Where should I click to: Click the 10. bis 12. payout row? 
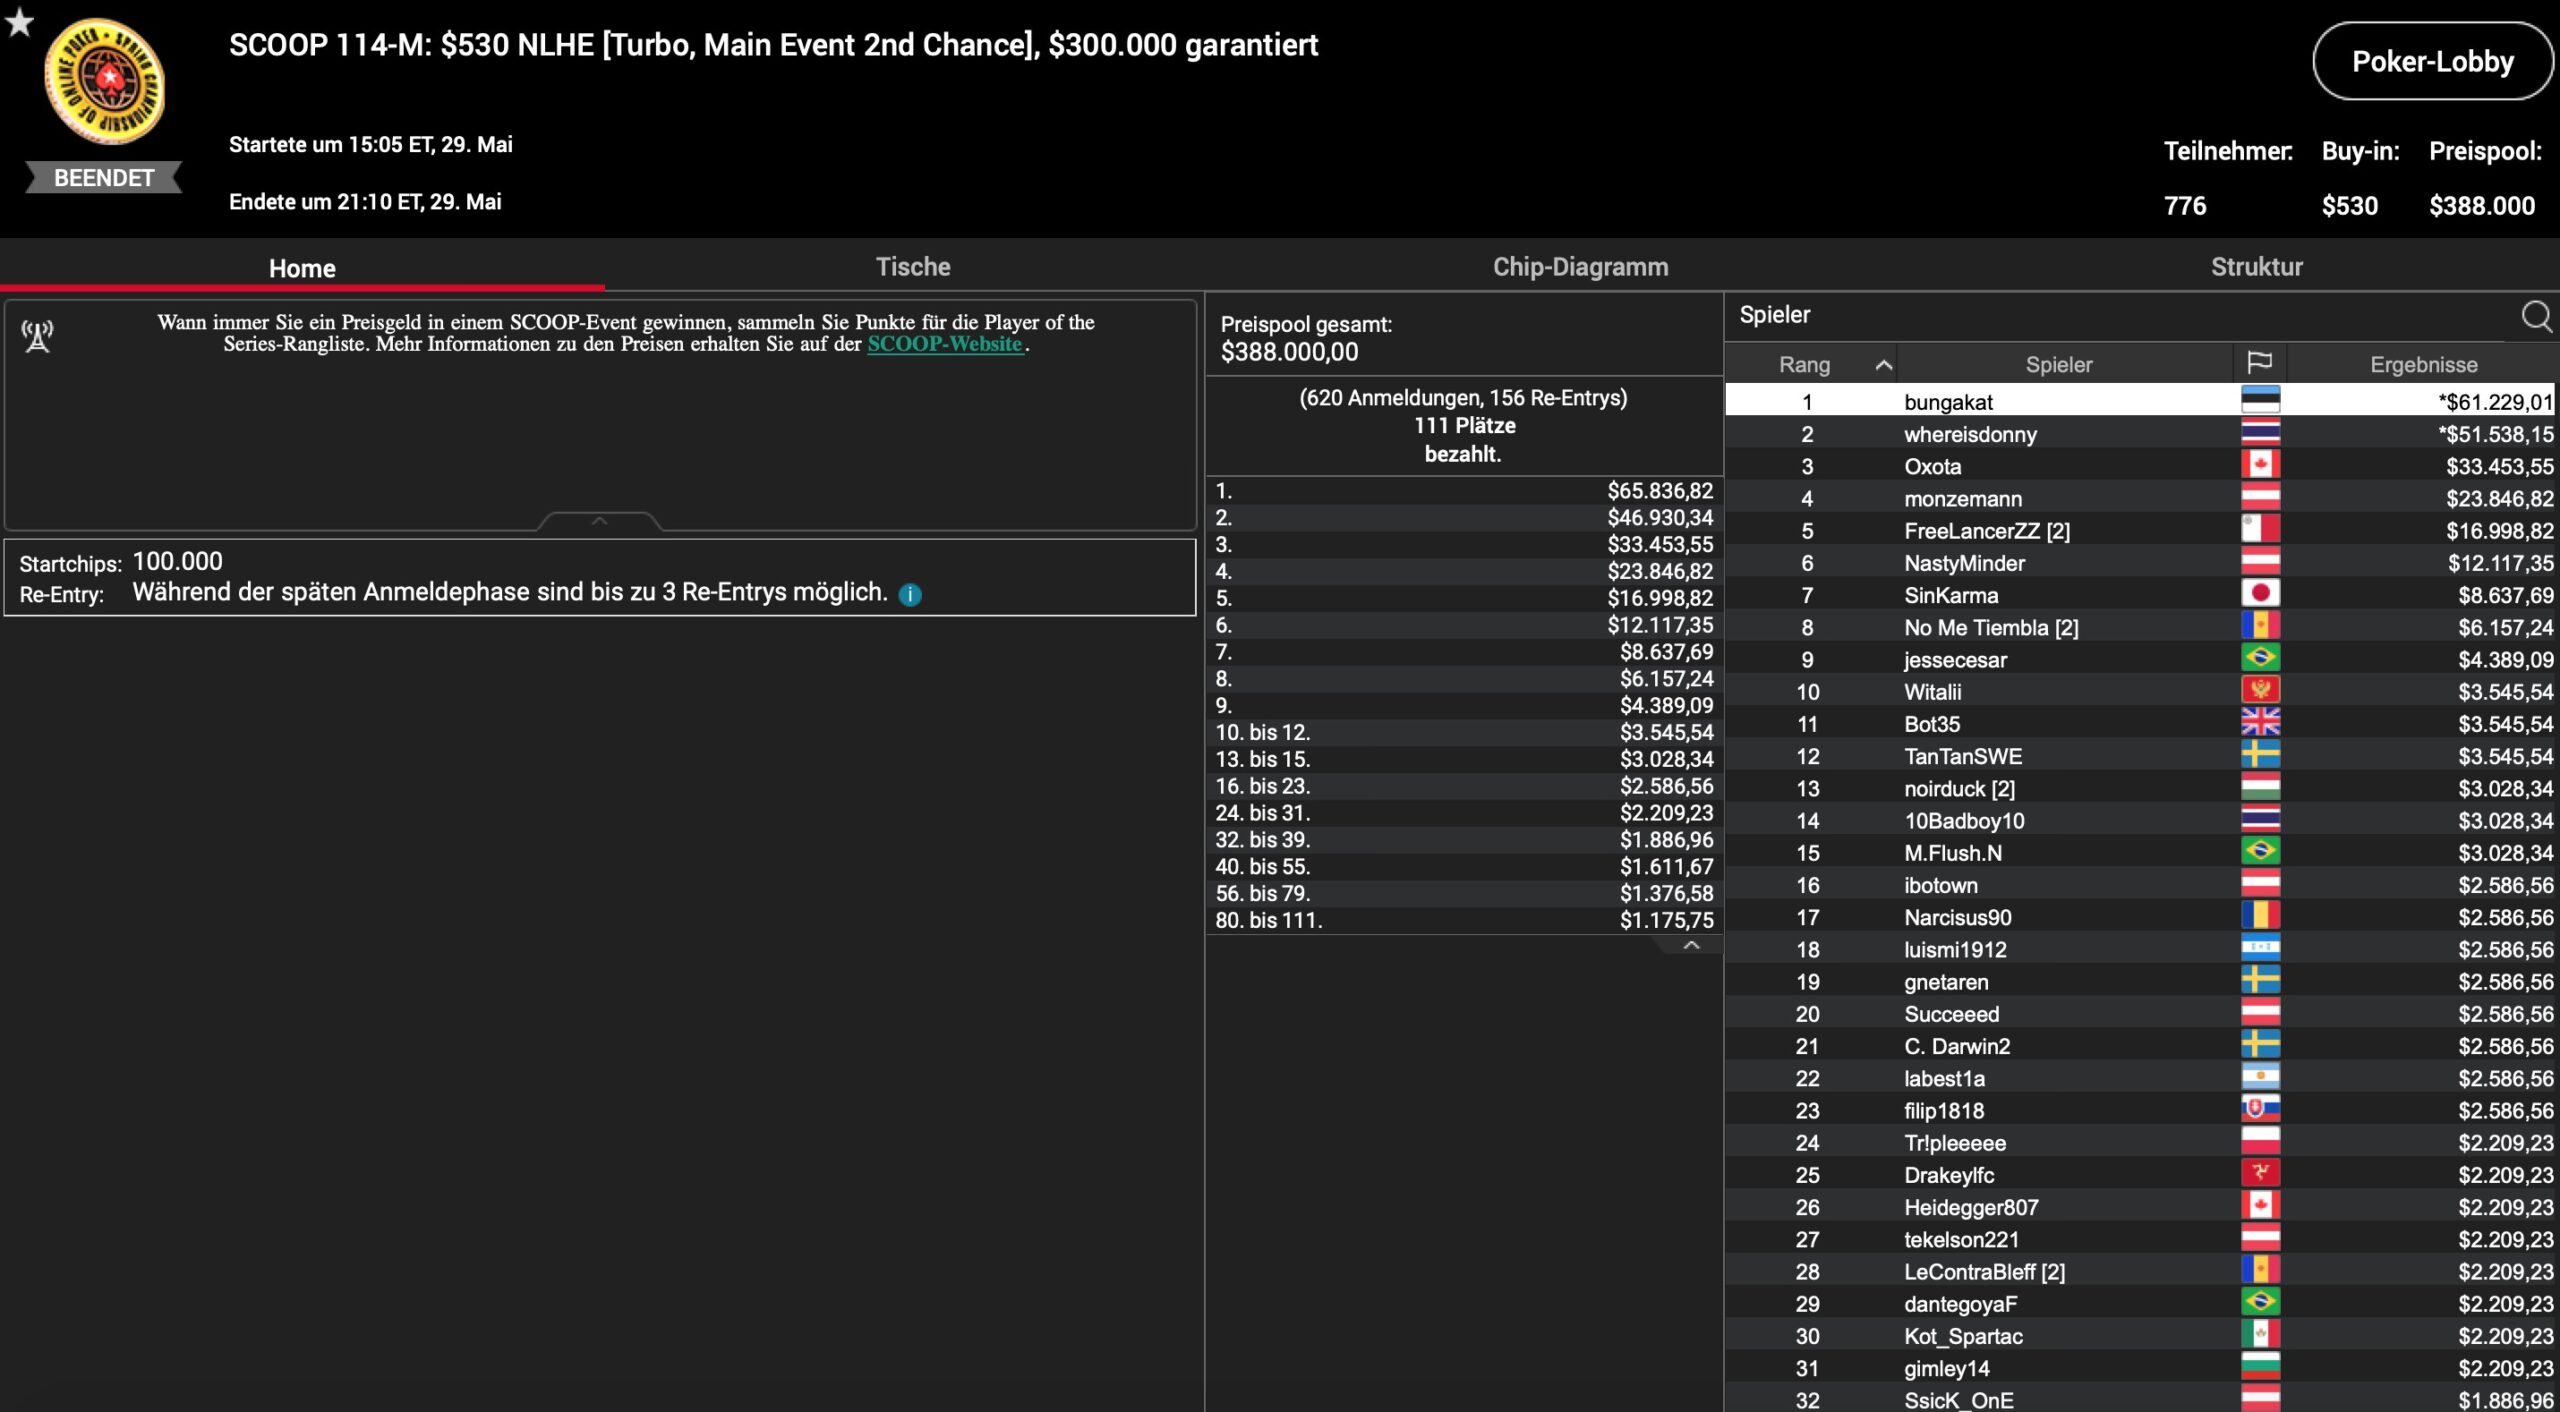tap(1464, 732)
